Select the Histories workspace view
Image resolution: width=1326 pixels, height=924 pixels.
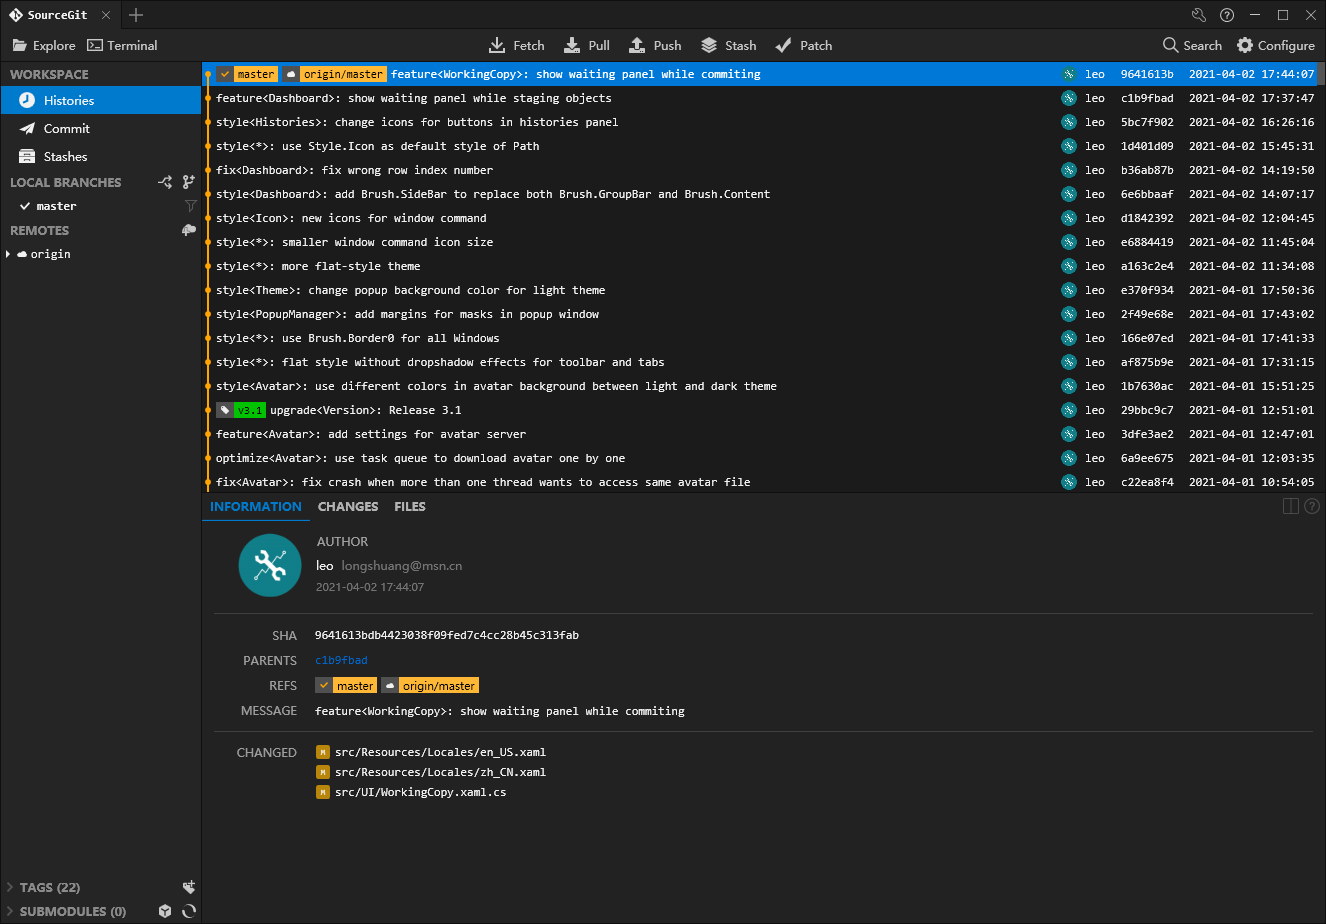[101, 100]
